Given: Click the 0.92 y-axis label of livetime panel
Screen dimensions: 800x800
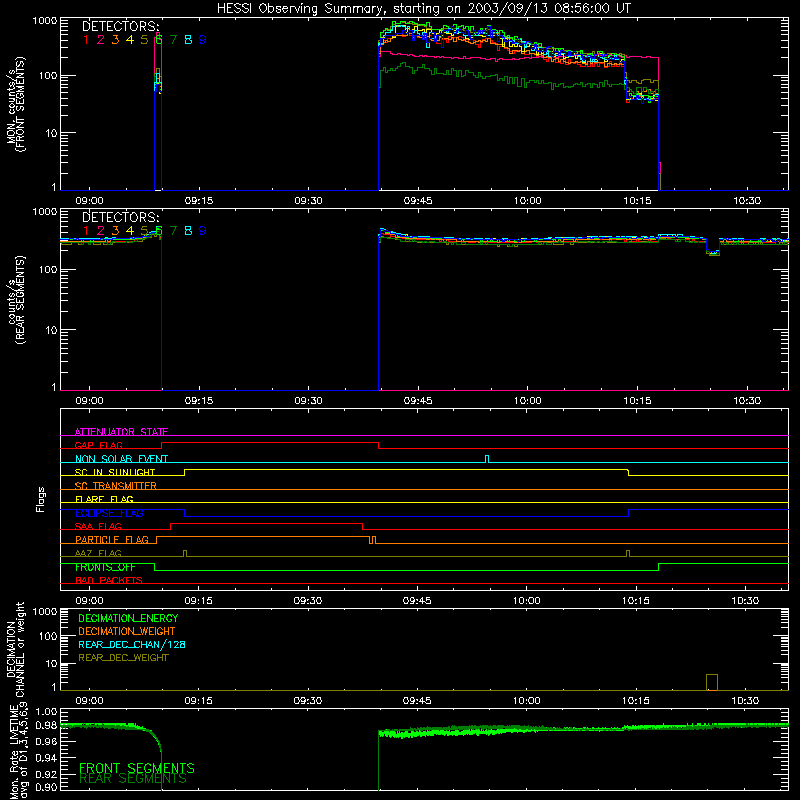Looking at the screenshot, I should 46,772.
